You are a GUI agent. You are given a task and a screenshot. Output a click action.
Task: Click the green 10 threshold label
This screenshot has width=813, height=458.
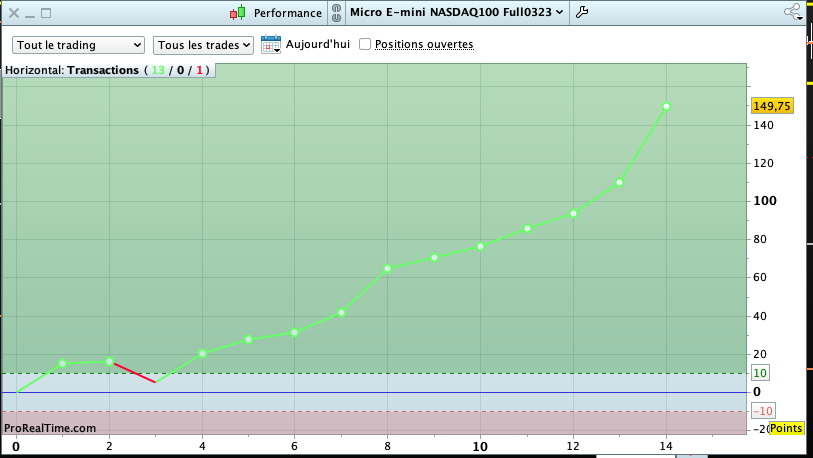click(760, 373)
